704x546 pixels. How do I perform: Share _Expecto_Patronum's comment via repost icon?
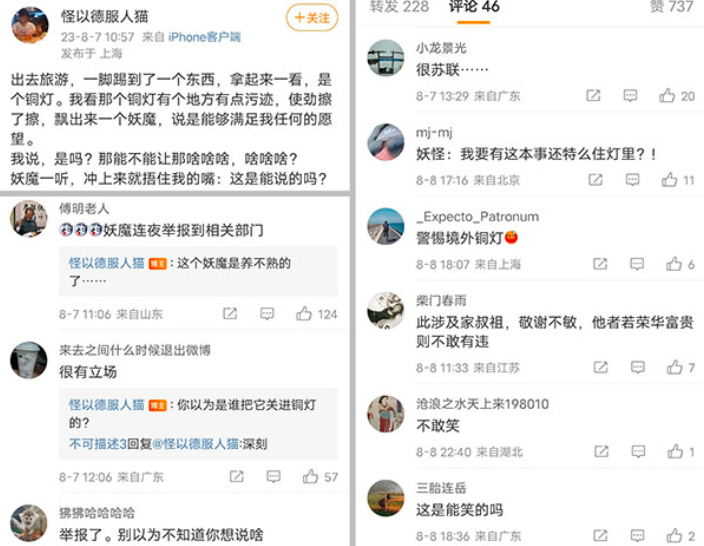tap(600, 264)
